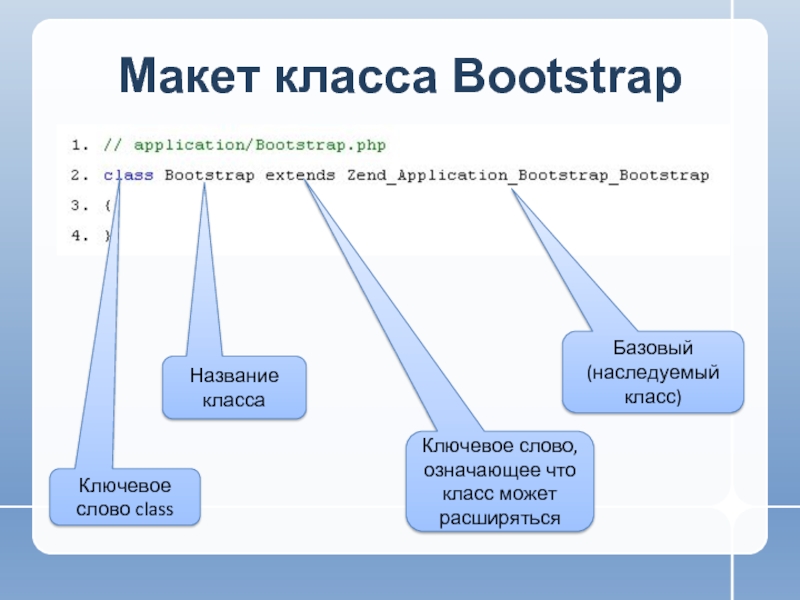Click line number "4." in code listing
Image resolution: width=800 pixels, height=600 pixels.
pyautogui.click(x=80, y=236)
